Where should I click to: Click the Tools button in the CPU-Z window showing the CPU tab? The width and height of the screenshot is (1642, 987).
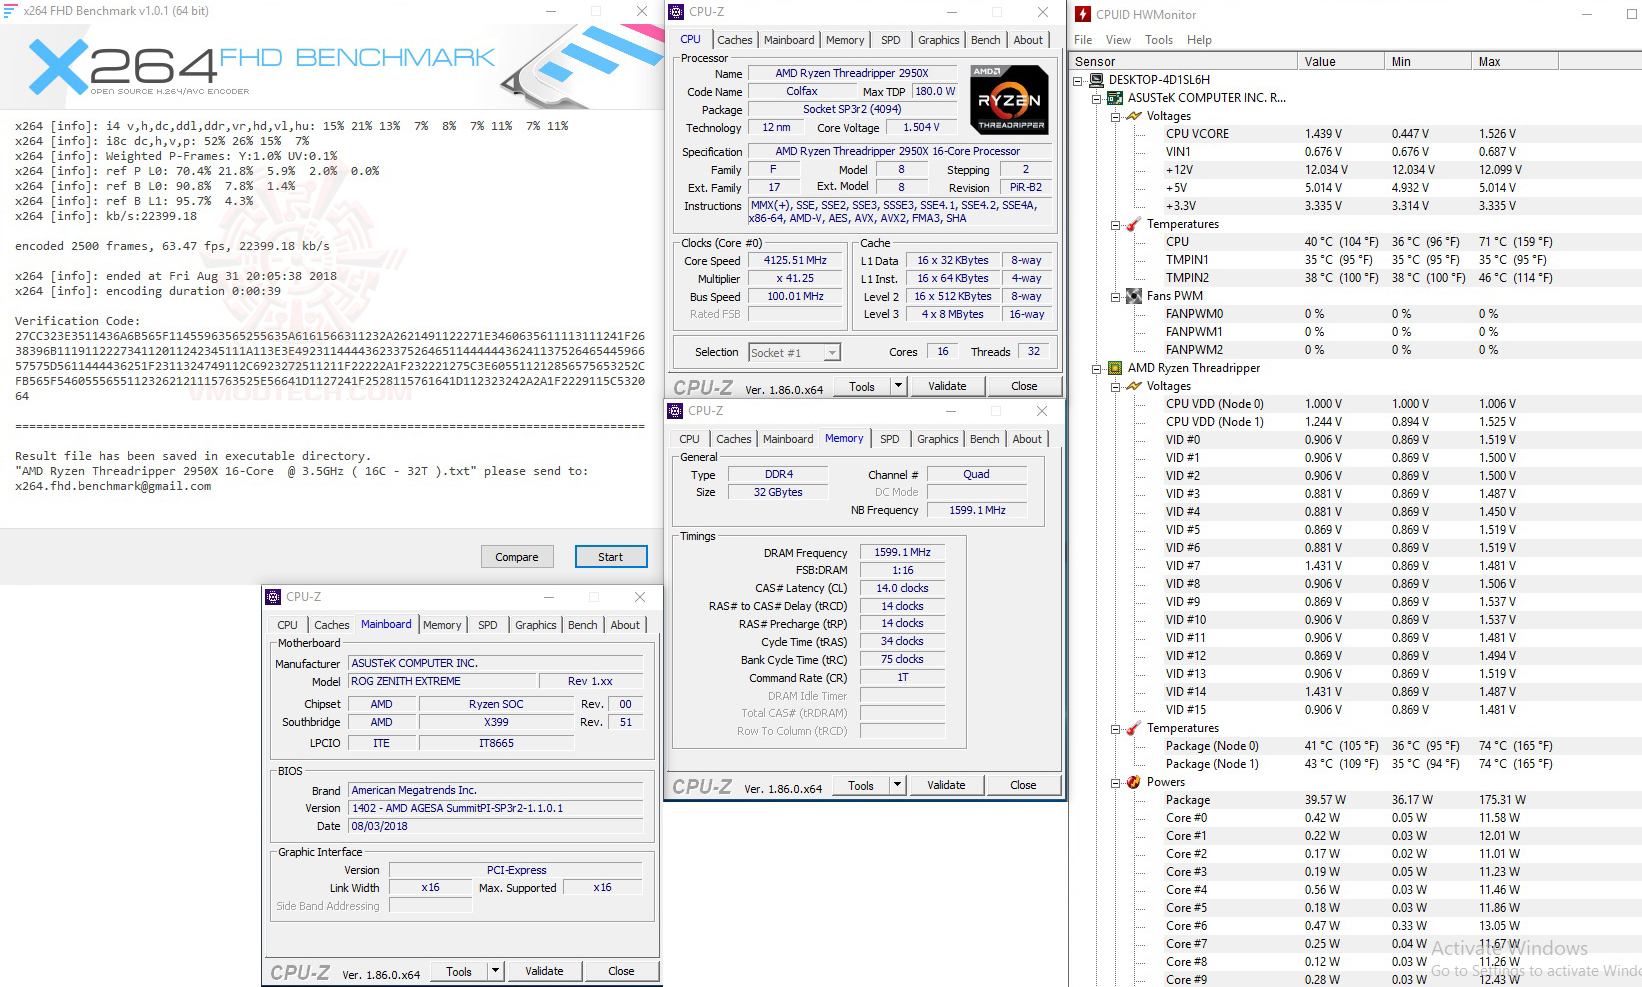click(861, 386)
